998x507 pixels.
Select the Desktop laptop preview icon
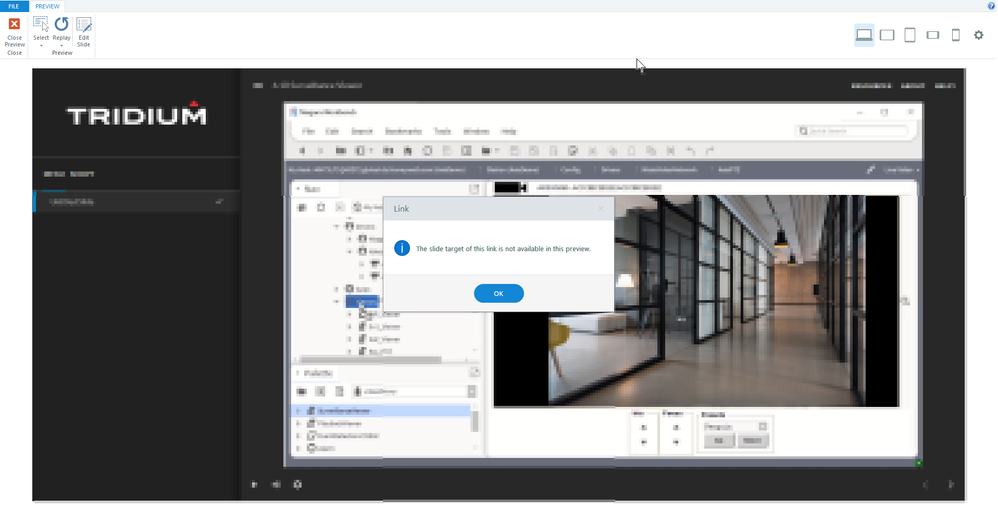tap(864, 35)
